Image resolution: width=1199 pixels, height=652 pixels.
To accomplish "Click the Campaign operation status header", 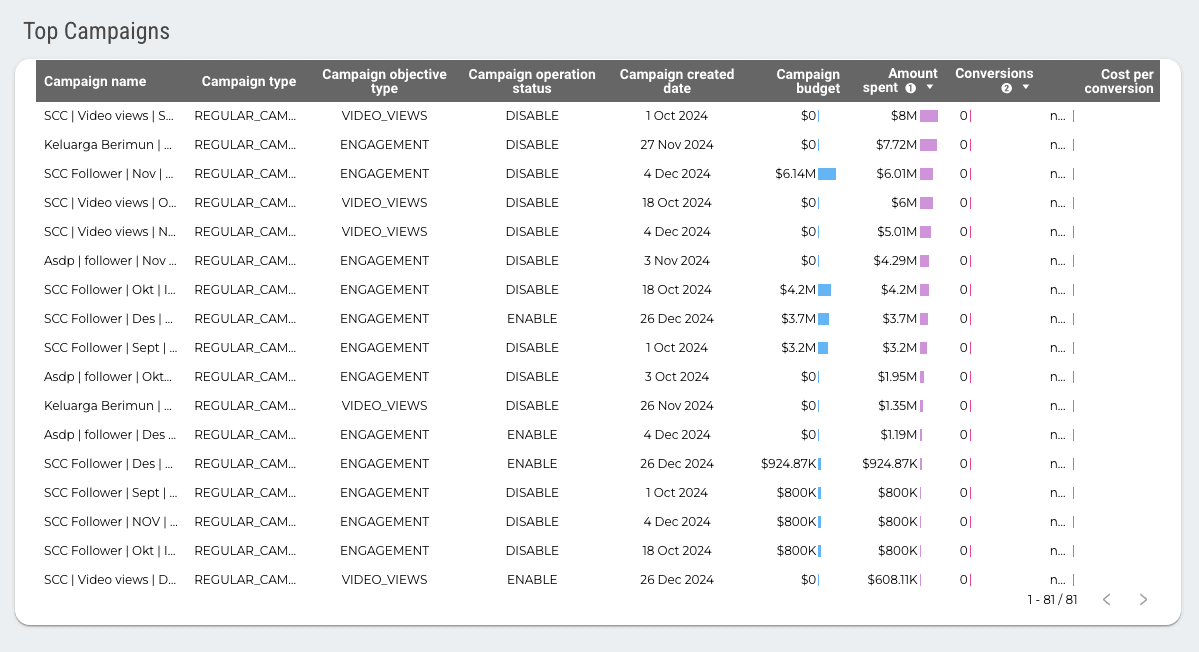I will click(x=531, y=81).
